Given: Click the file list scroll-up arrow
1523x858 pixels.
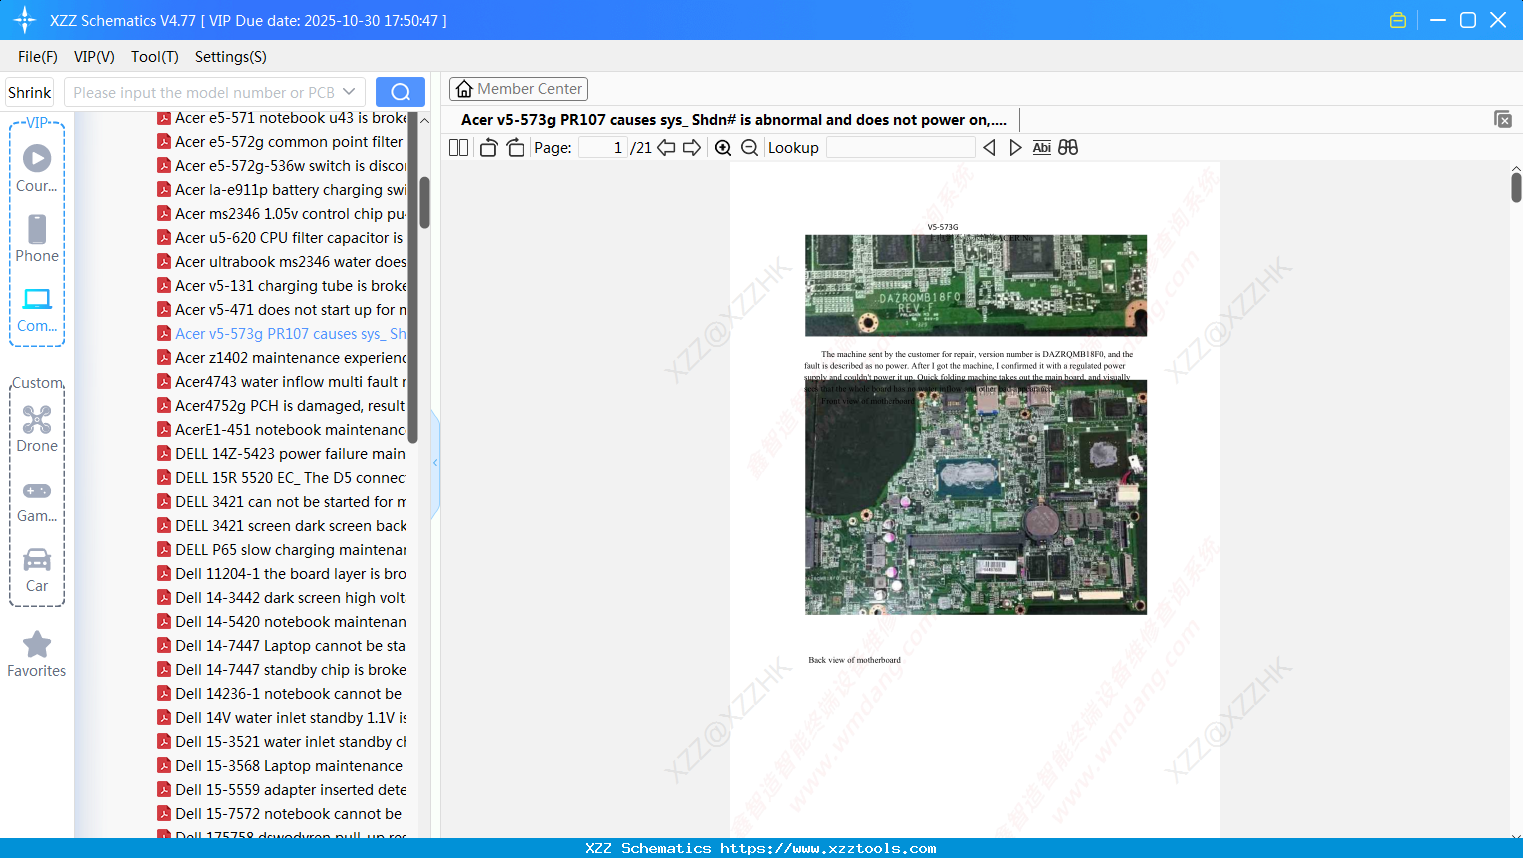Looking at the screenshot, I should (424, 120).
